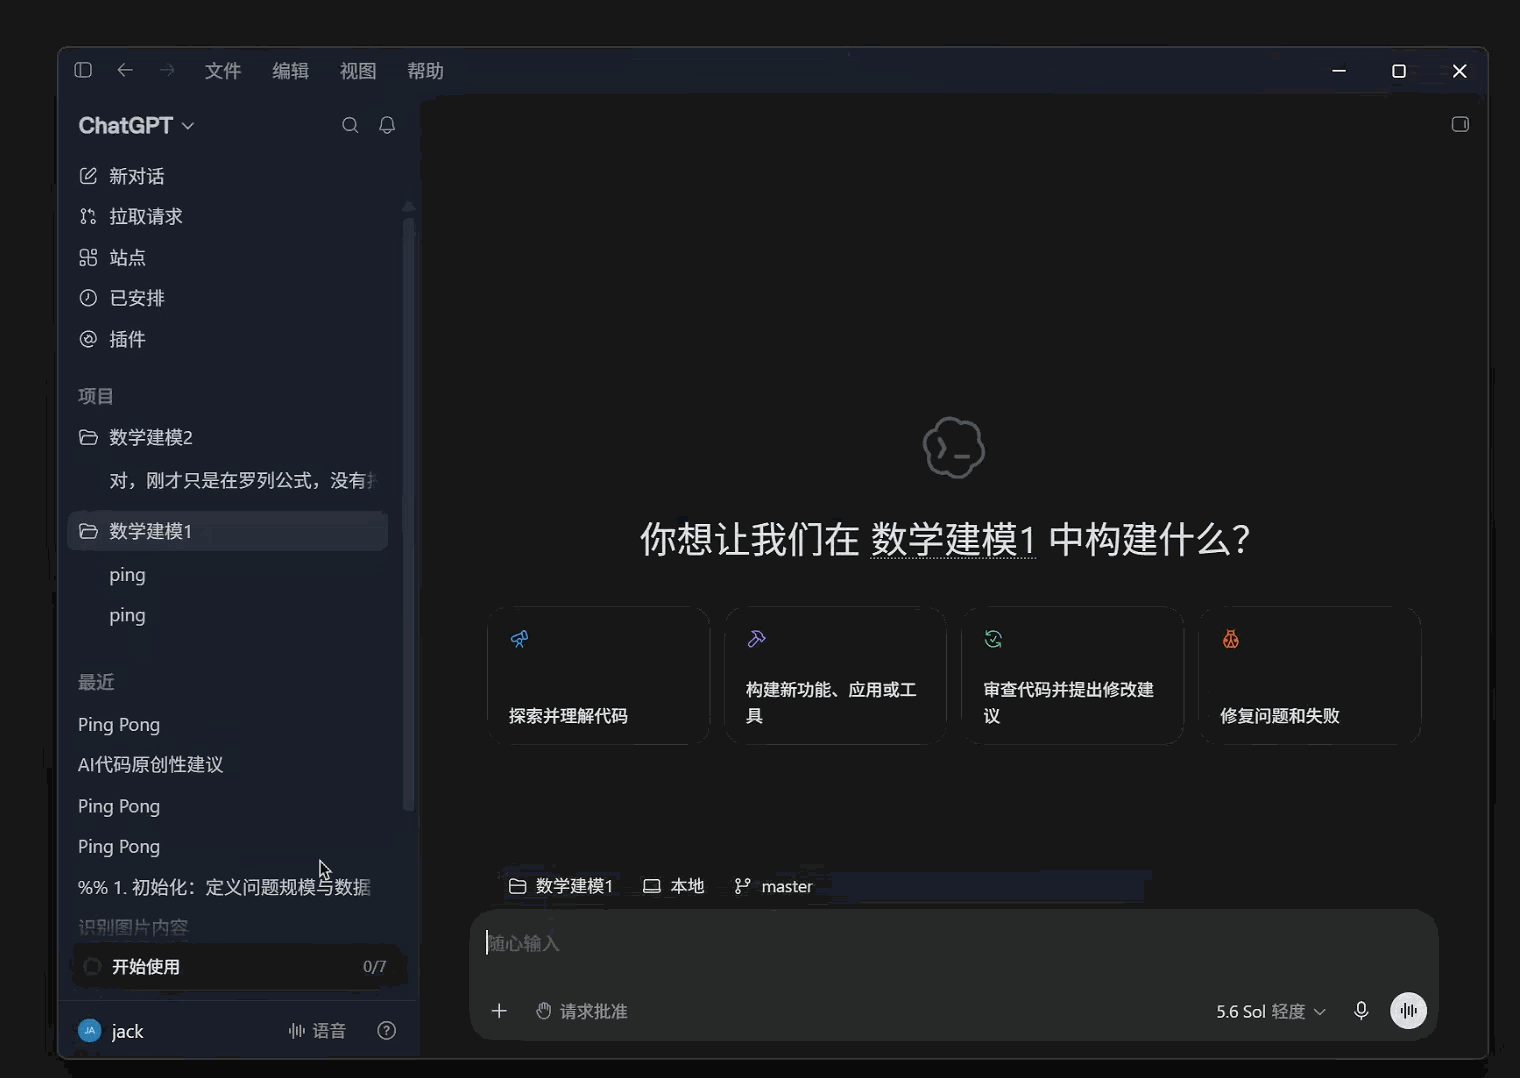This screenshot has height=1078, width=1520.
Task: Open the 本地 environment selector
Action: tap(674, 886)
